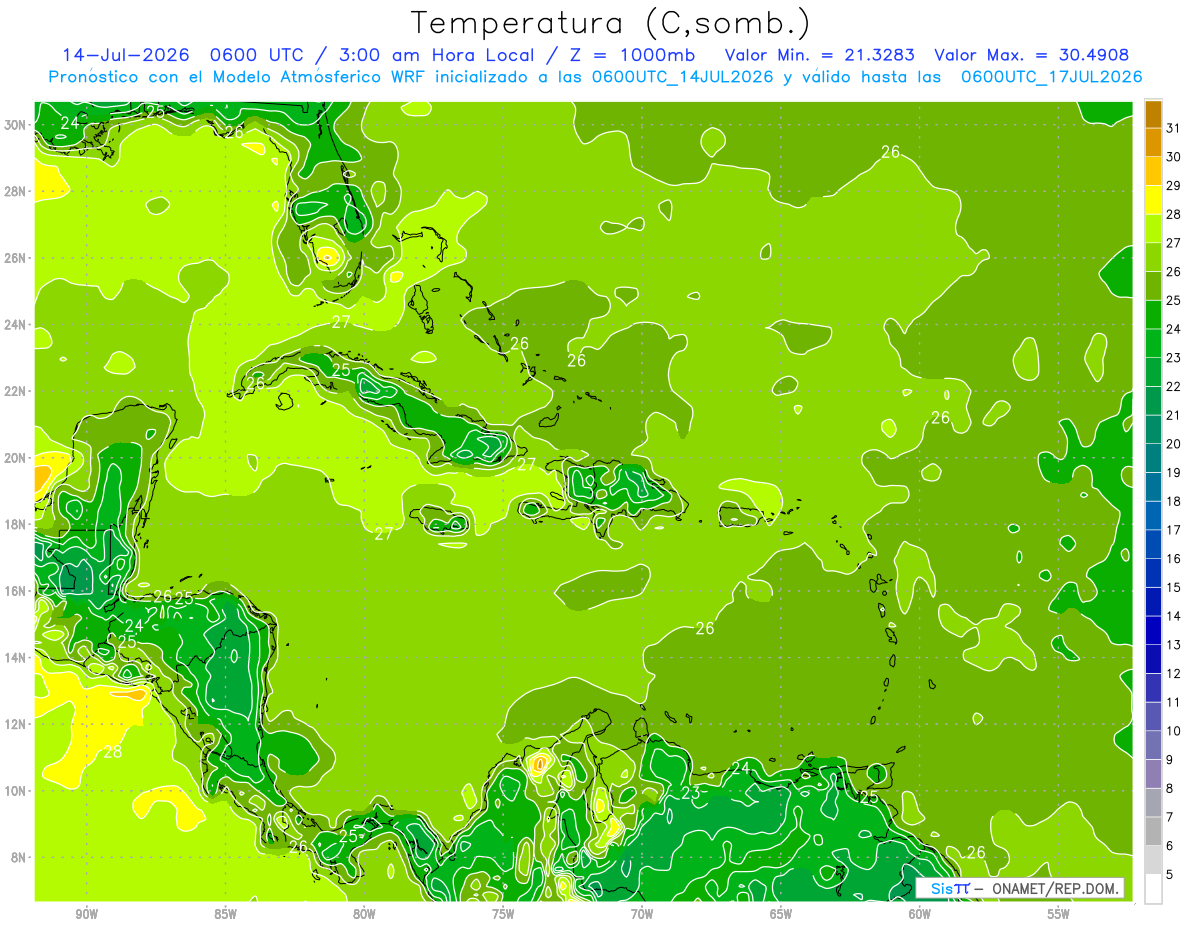Click the 90W longitude axis label

click(x=86, y=914)
